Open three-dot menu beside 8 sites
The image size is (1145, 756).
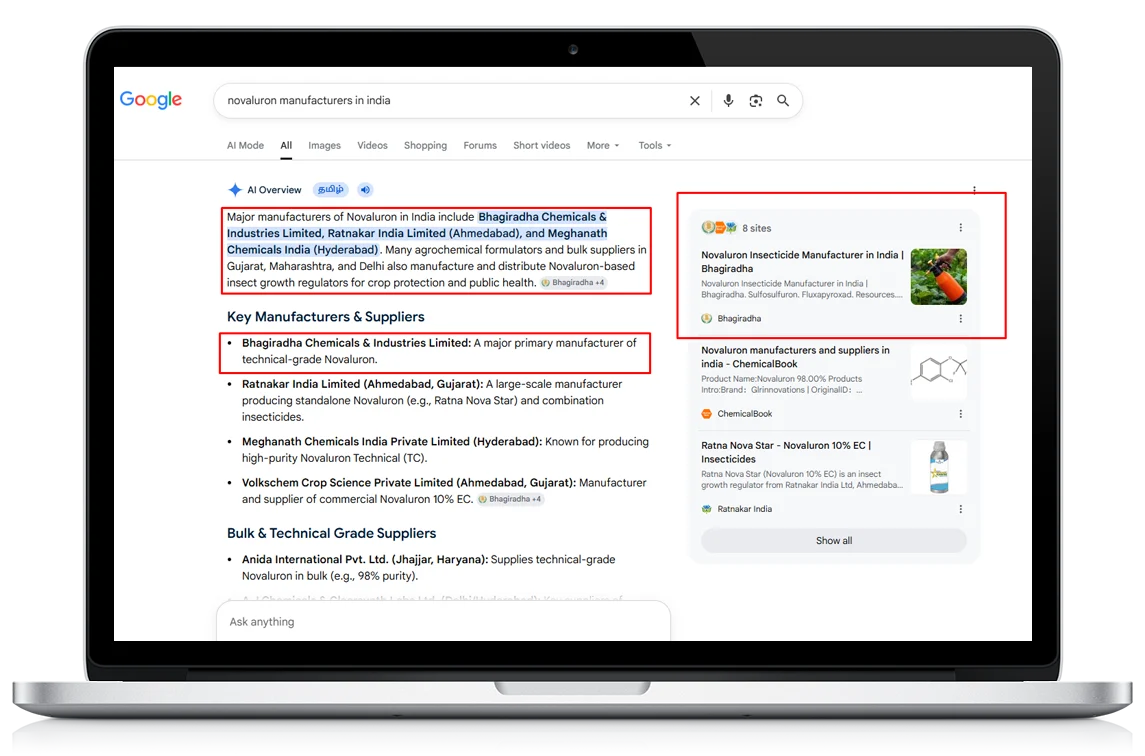[x=960, y=228]
